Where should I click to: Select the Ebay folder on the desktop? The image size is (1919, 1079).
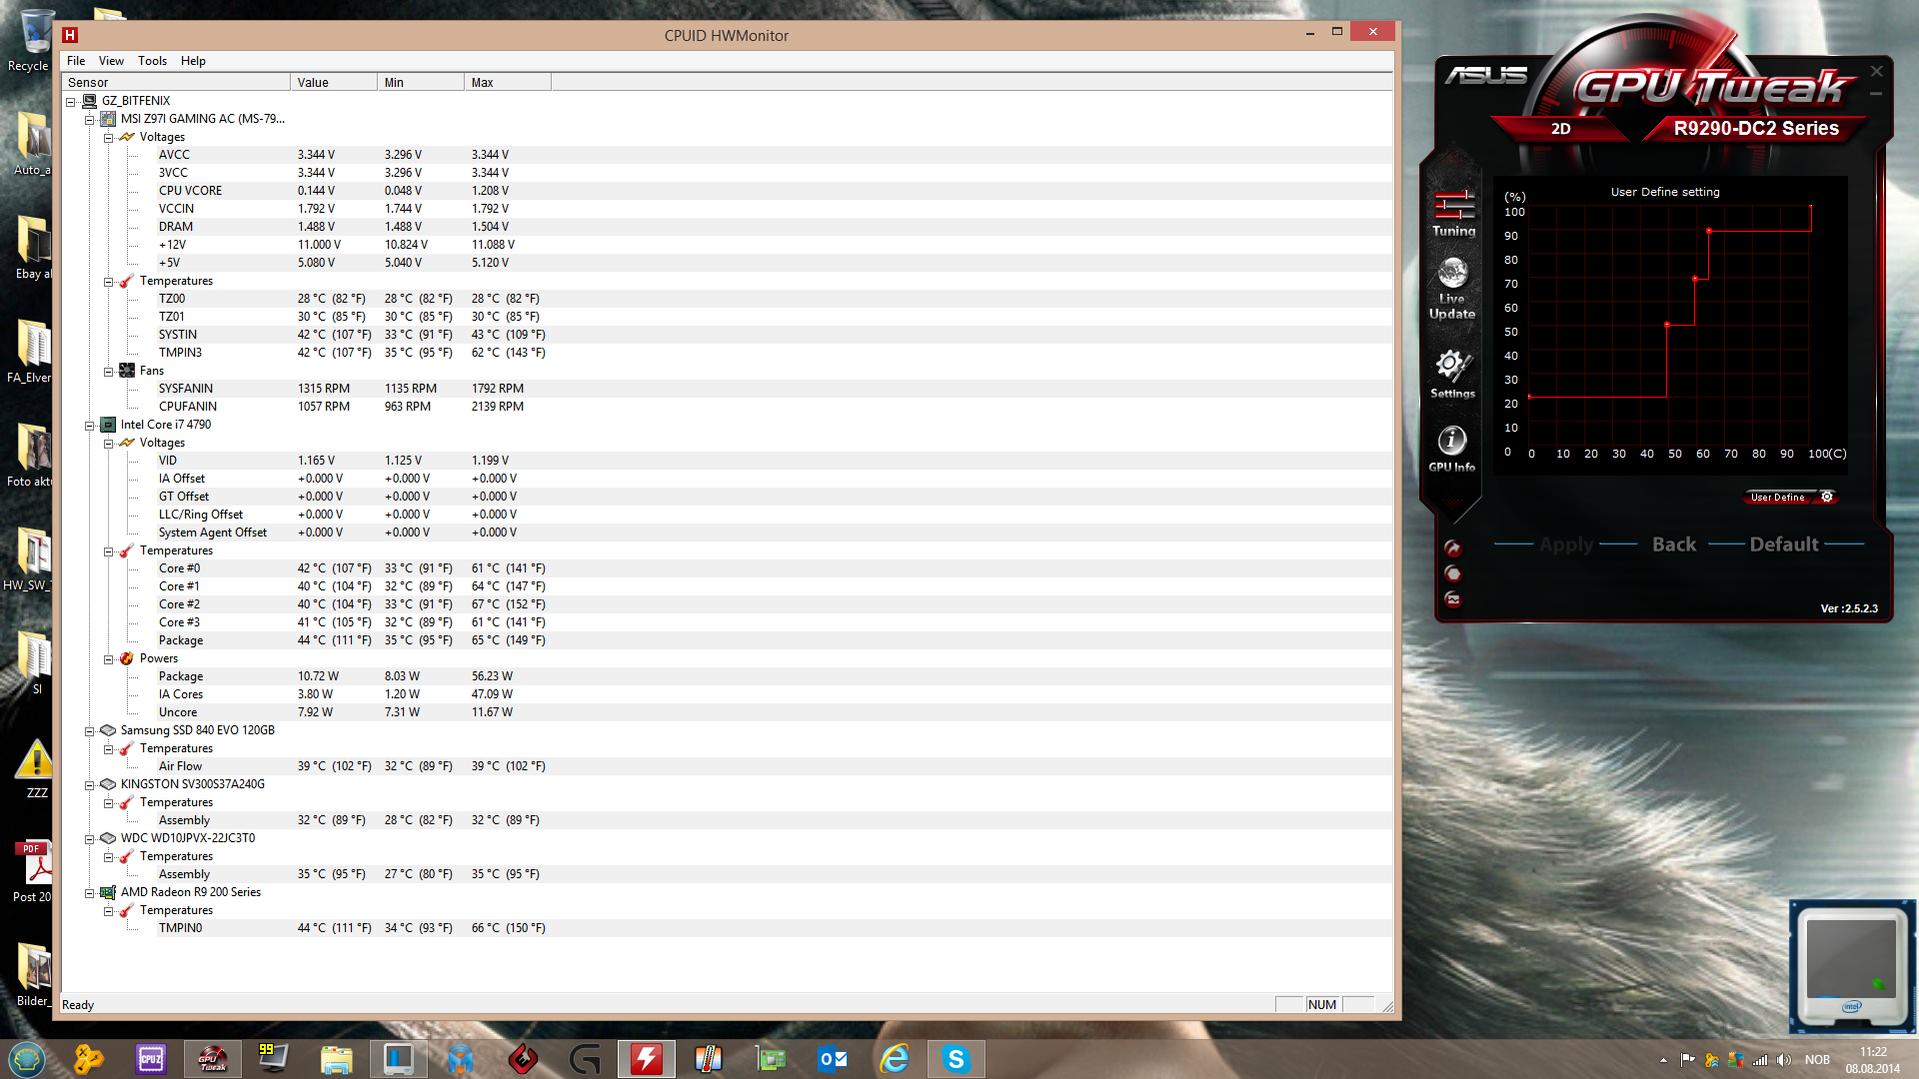tap(33, 248)
